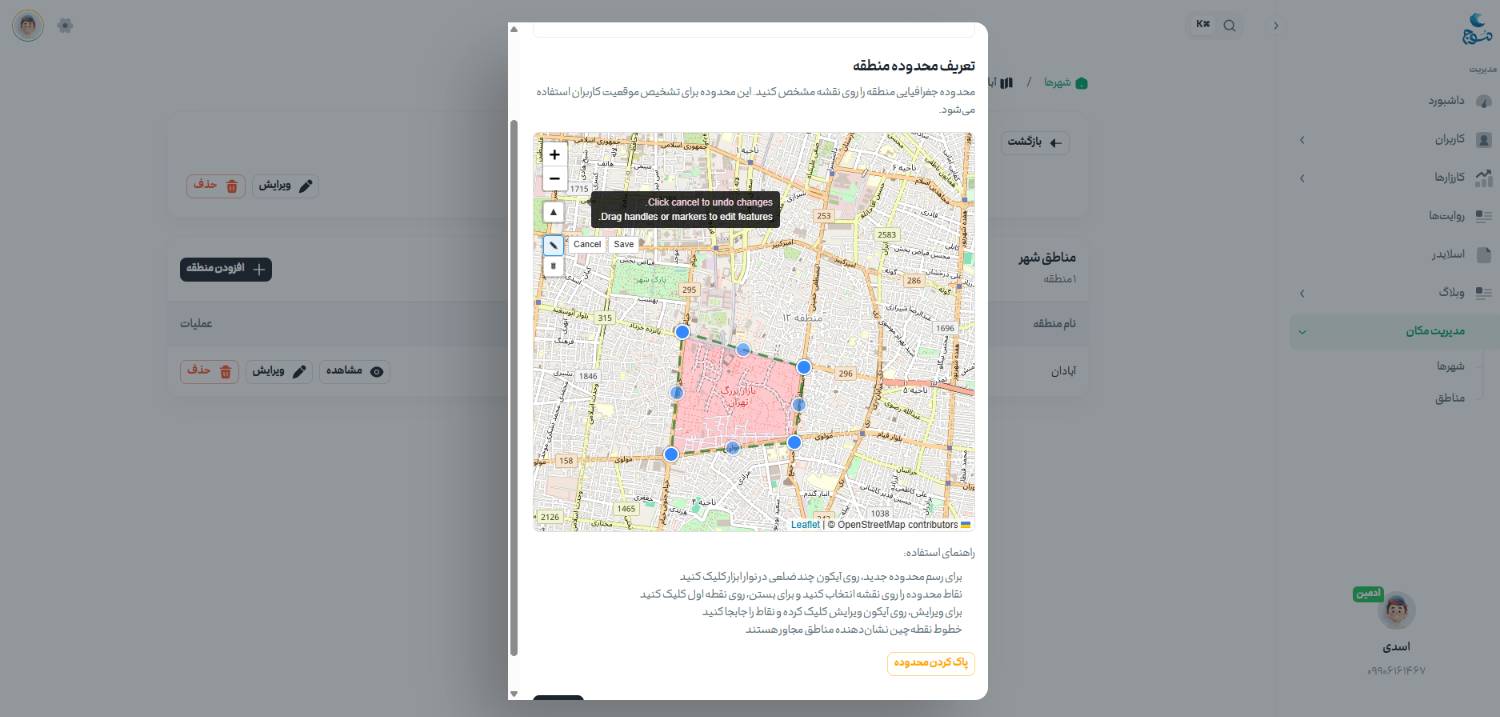The height and width of the screenshot is (717, 1500).
Task: Save the map edit changes
Action: pyautogui.click(x=623, y=244)
